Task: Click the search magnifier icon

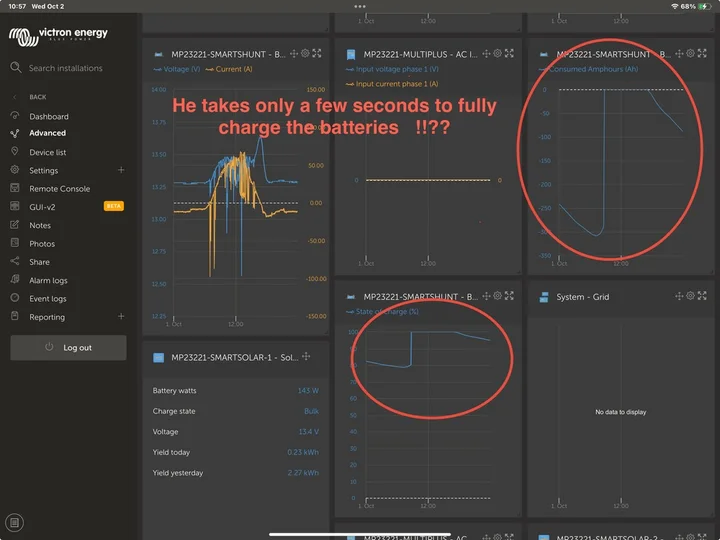Action: [x=16, y=68]
